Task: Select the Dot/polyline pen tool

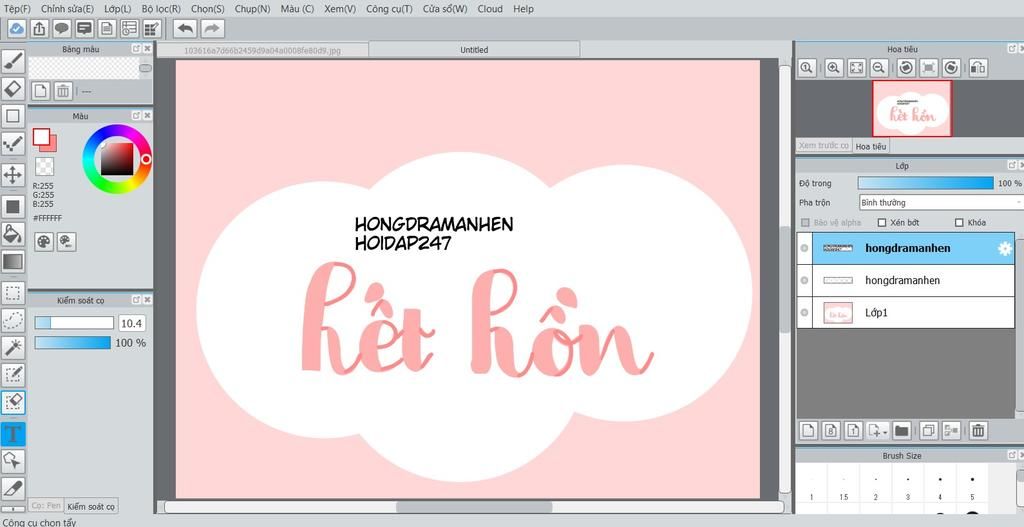Action: point(12,144)
